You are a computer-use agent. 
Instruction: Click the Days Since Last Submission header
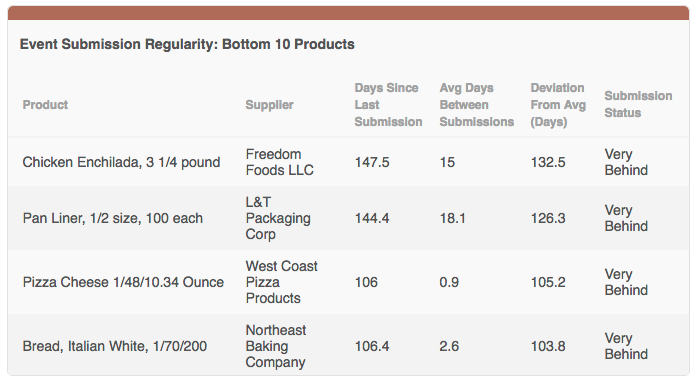(388, 105)
